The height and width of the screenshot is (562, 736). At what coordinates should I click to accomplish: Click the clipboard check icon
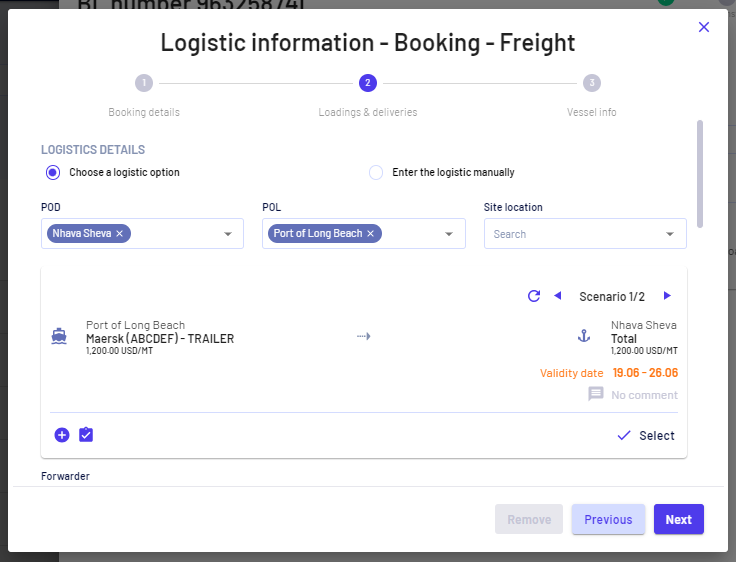coord(86,435)
